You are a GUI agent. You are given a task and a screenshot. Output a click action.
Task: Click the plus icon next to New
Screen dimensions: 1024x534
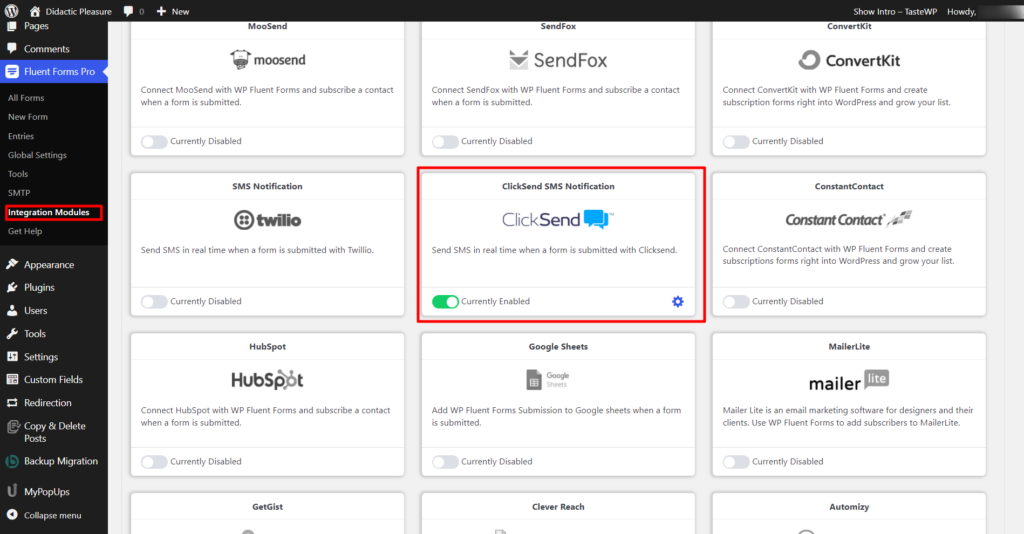click(x=161, y=11)
